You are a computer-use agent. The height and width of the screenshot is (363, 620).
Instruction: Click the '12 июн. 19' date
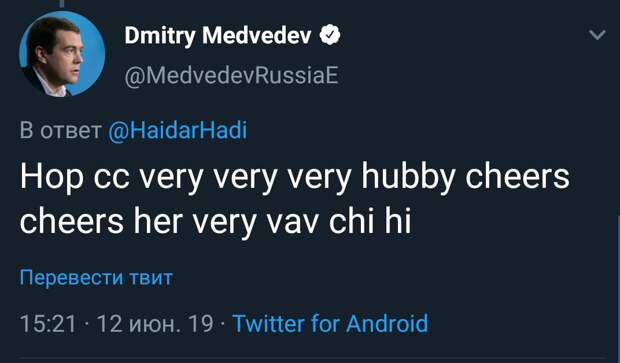pos(155,324)
